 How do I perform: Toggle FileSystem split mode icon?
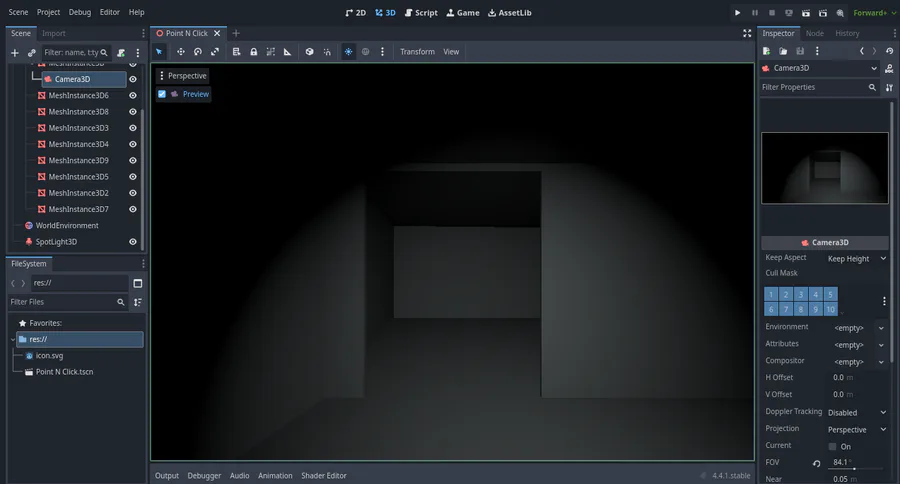138,283
